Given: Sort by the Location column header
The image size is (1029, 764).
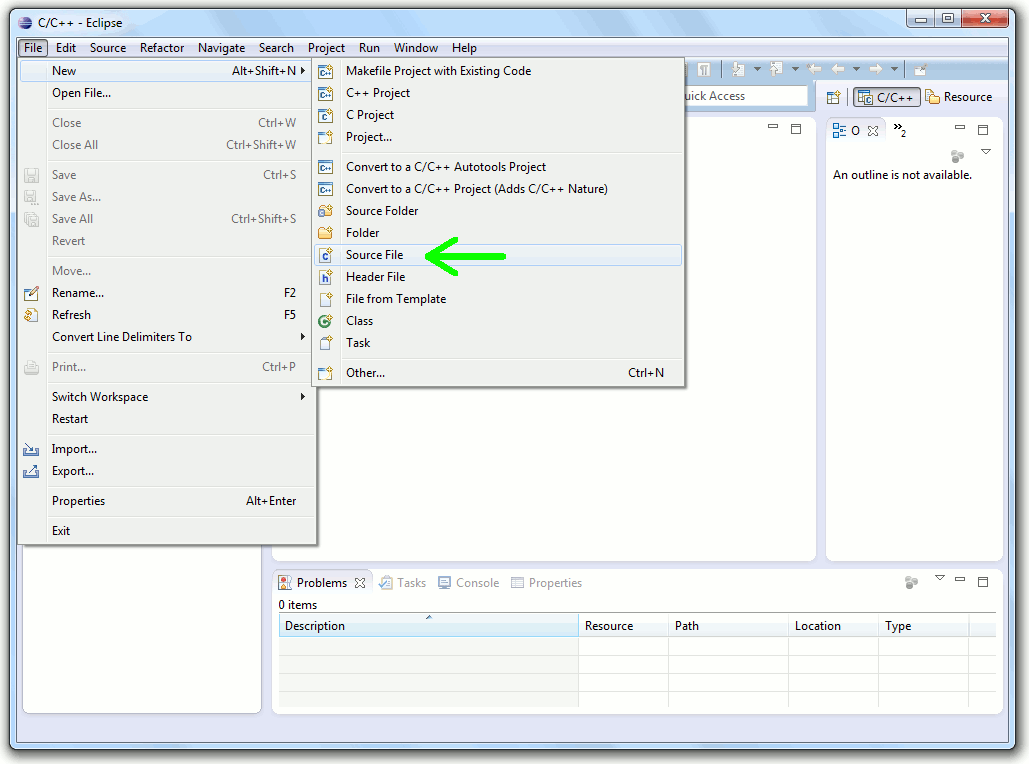Looking at the screenshot, I should pos(833,626).
